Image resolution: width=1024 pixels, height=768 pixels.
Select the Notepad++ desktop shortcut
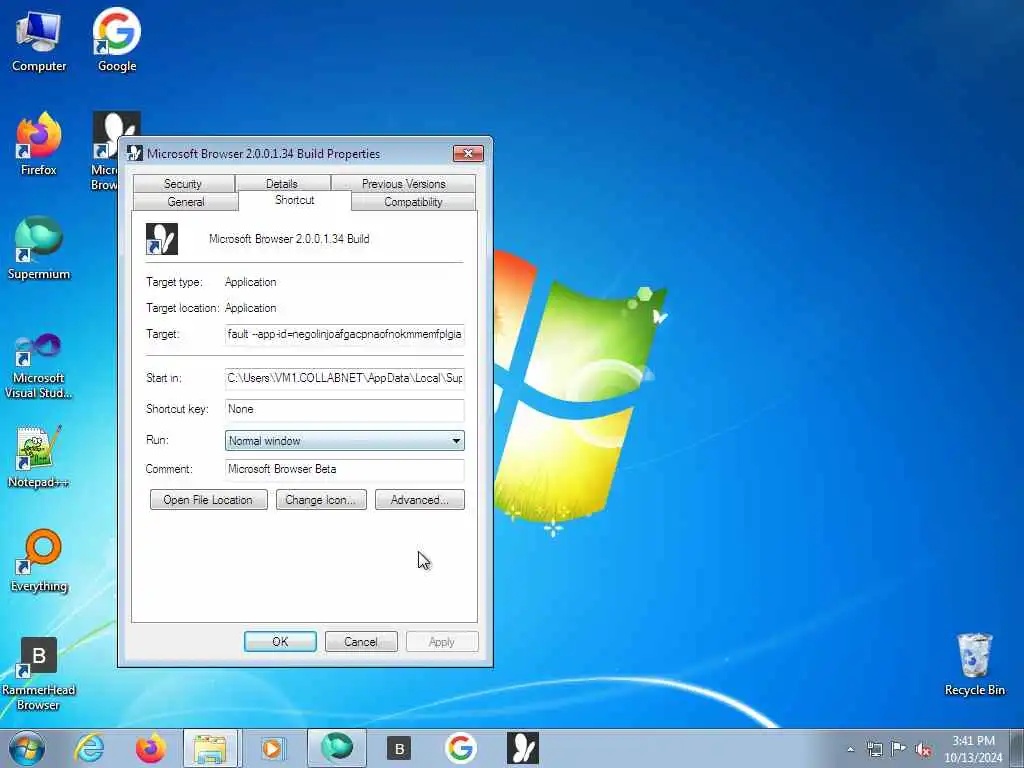39,457
